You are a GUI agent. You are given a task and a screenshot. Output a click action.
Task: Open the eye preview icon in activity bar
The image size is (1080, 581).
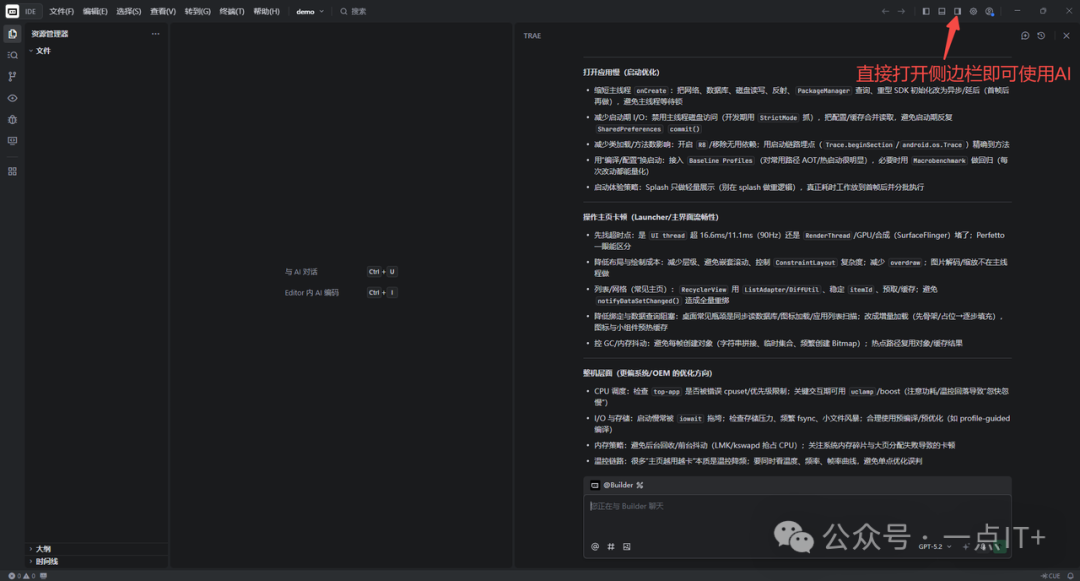pyautogui.click(x=12, y=98)
